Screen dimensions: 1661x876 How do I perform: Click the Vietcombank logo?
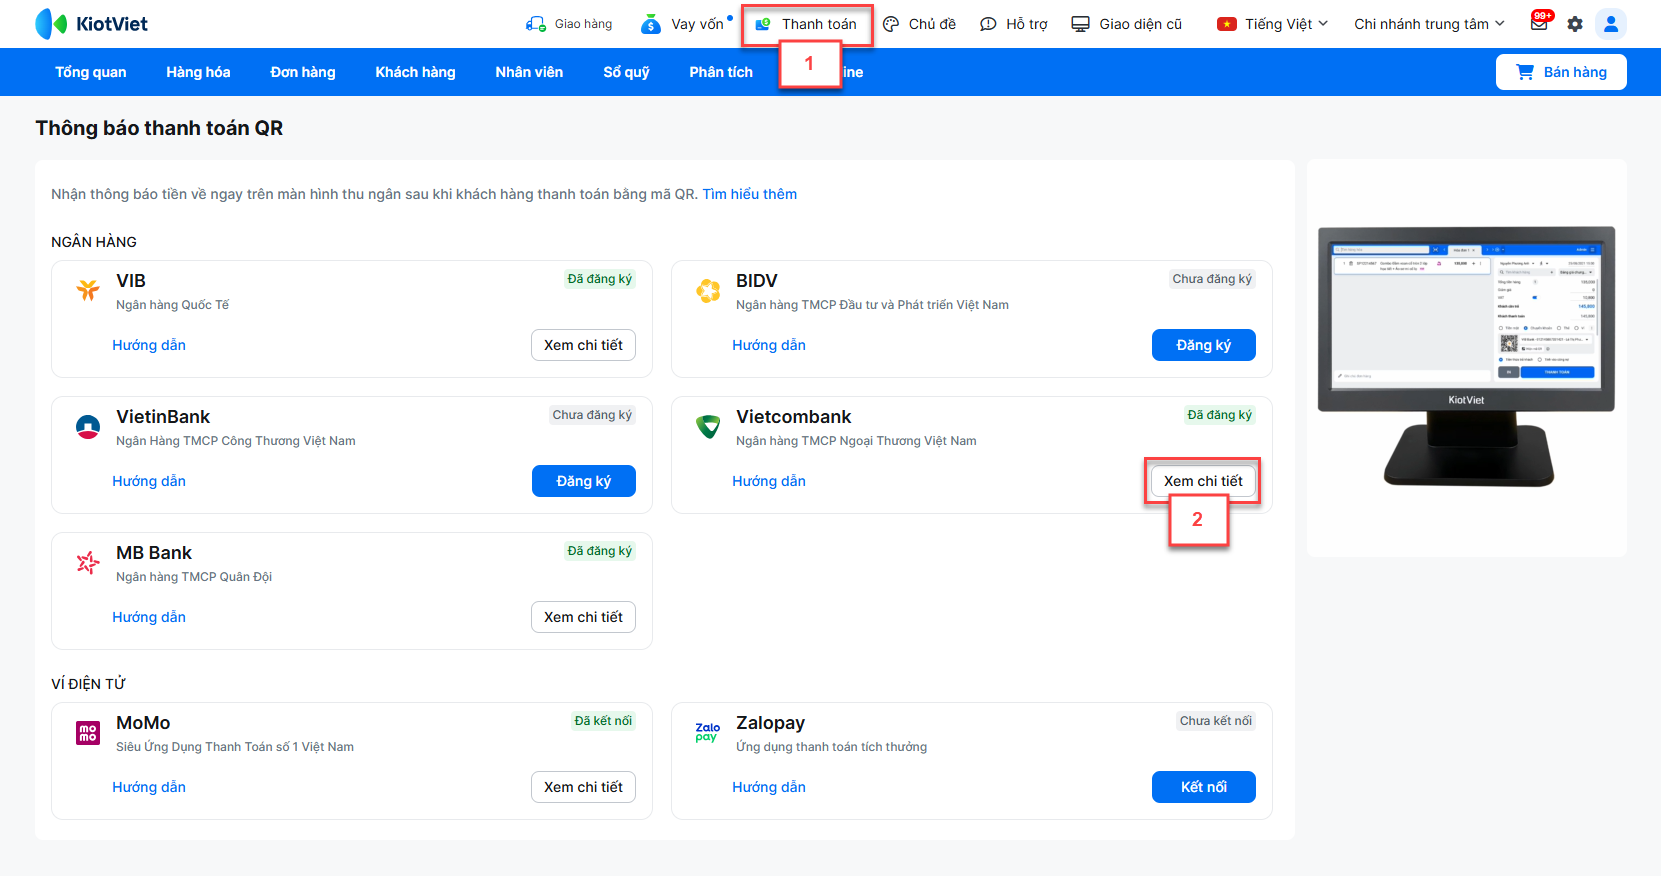click(708, 427)
